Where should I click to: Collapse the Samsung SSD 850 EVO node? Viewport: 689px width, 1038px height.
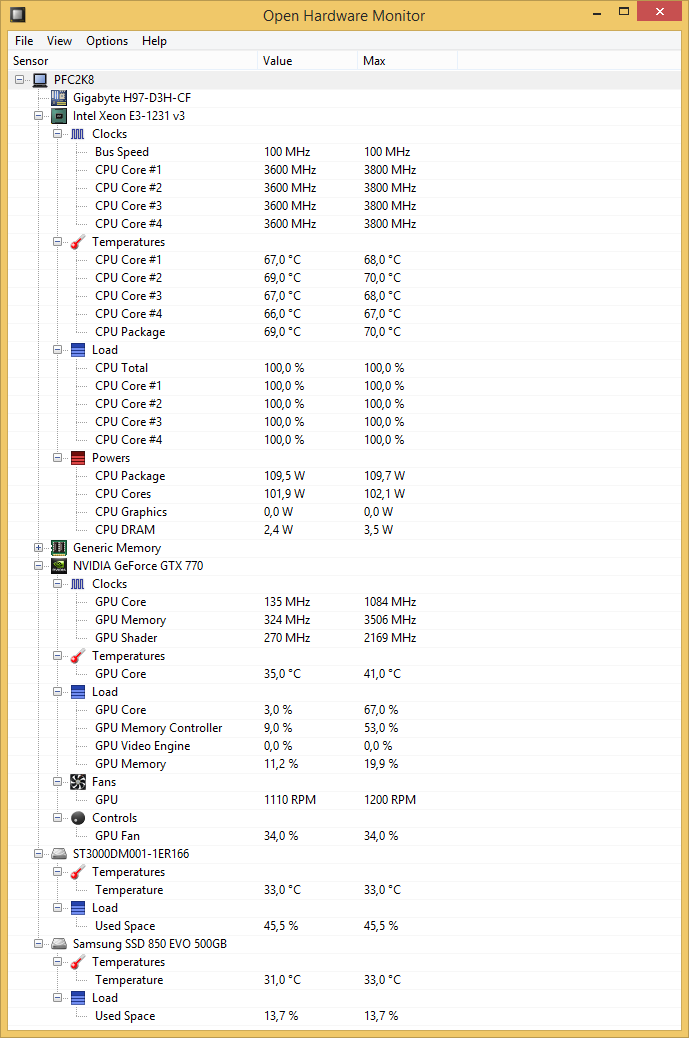pos(38,944)
